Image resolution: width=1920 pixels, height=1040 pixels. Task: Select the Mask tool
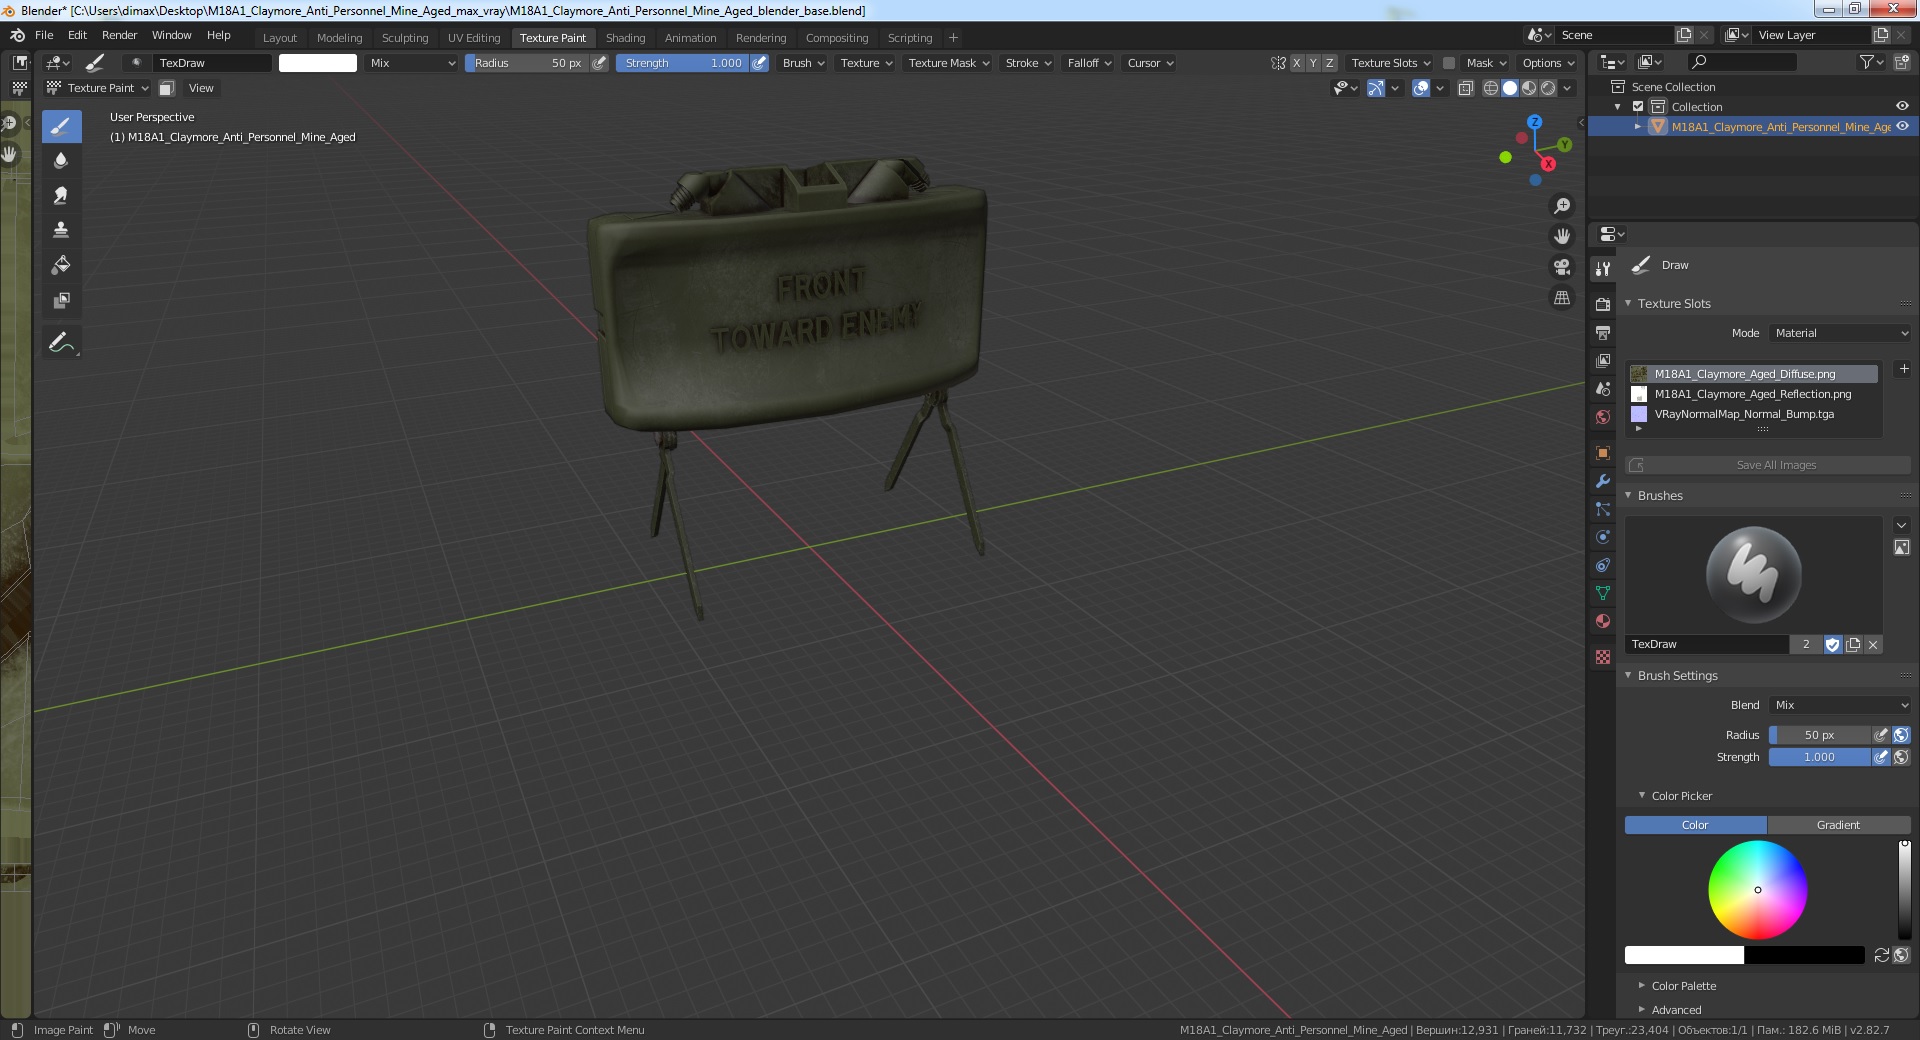[x=61, y=300]
